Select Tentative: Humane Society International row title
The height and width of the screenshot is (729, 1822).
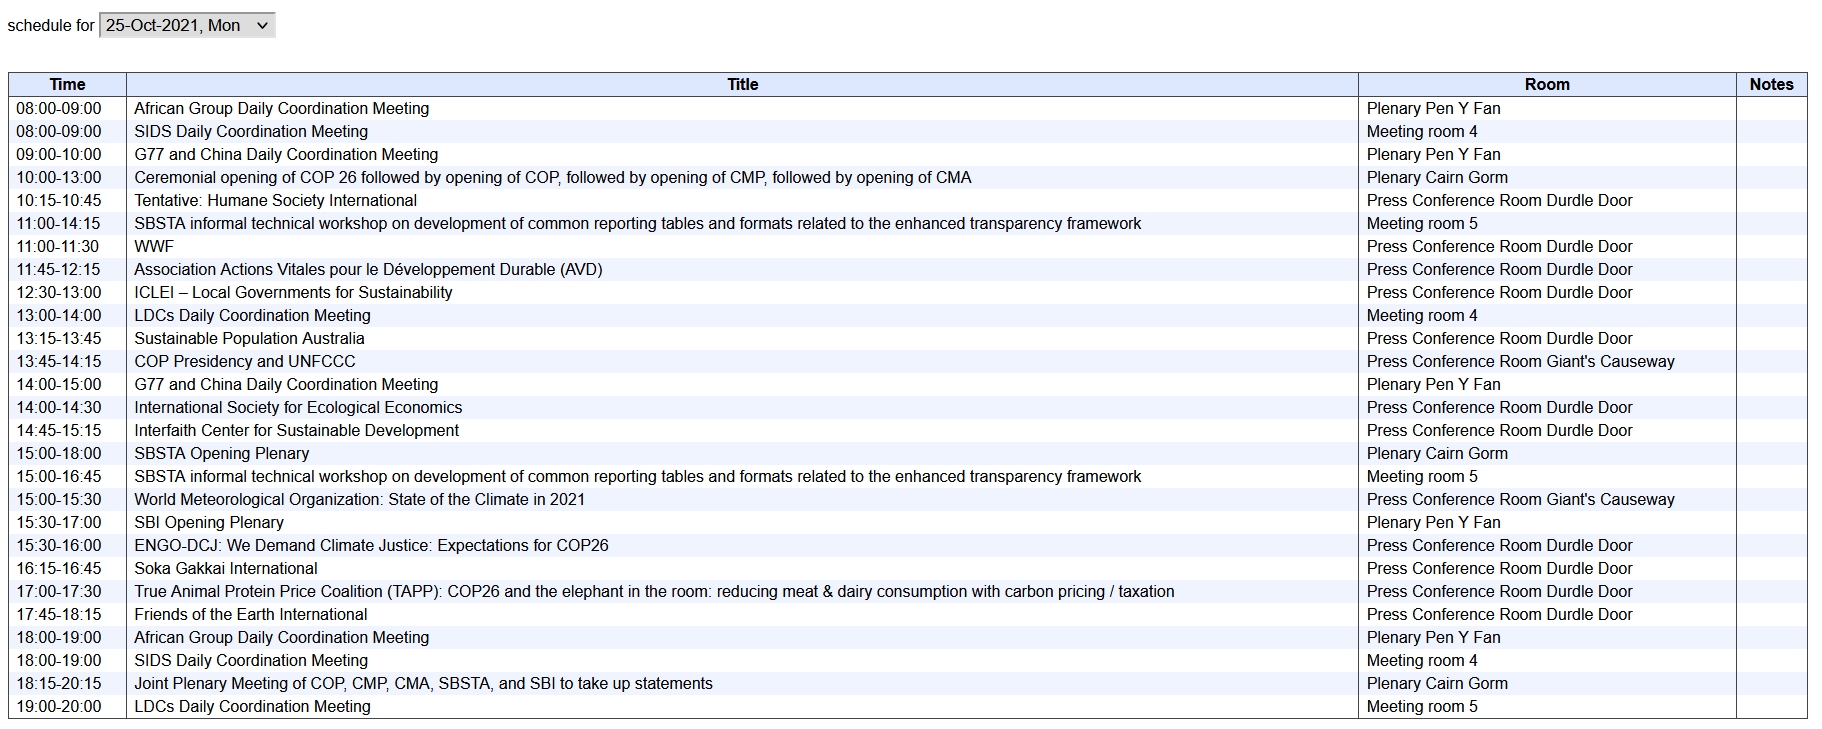(276, 200)
